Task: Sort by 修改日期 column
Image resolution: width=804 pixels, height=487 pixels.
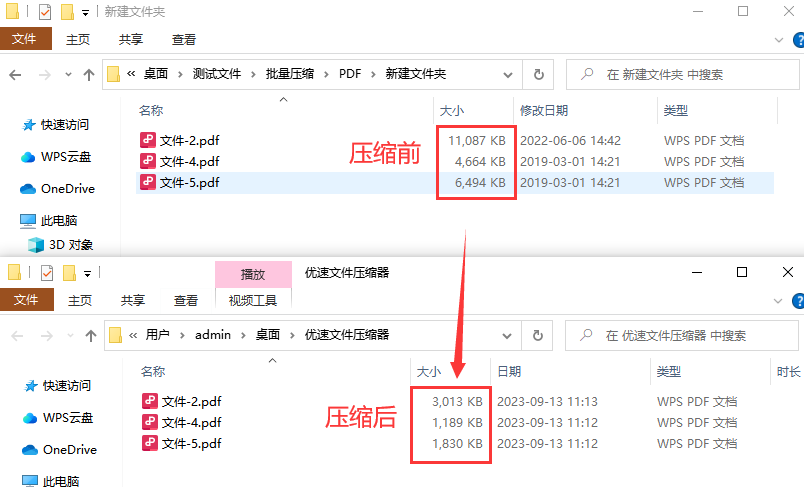Action: click(x=544, y=111)
